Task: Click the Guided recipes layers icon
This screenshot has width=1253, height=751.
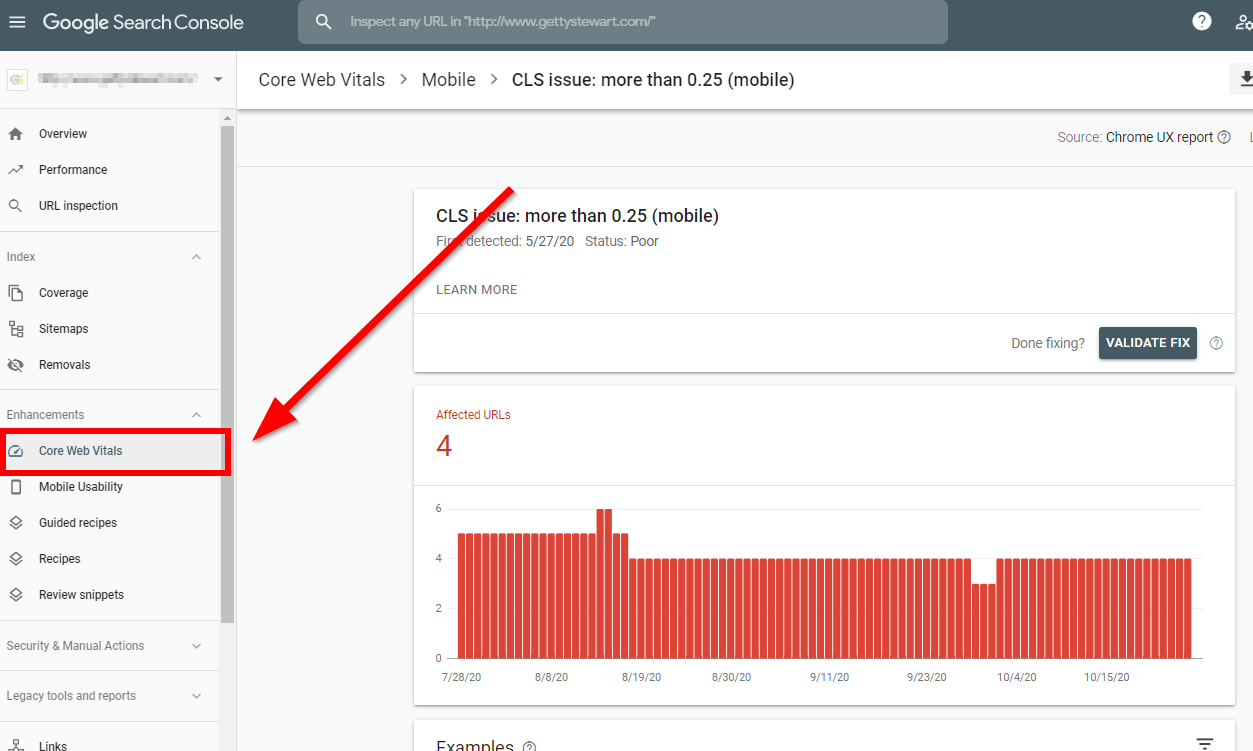Action: point(15,523)
